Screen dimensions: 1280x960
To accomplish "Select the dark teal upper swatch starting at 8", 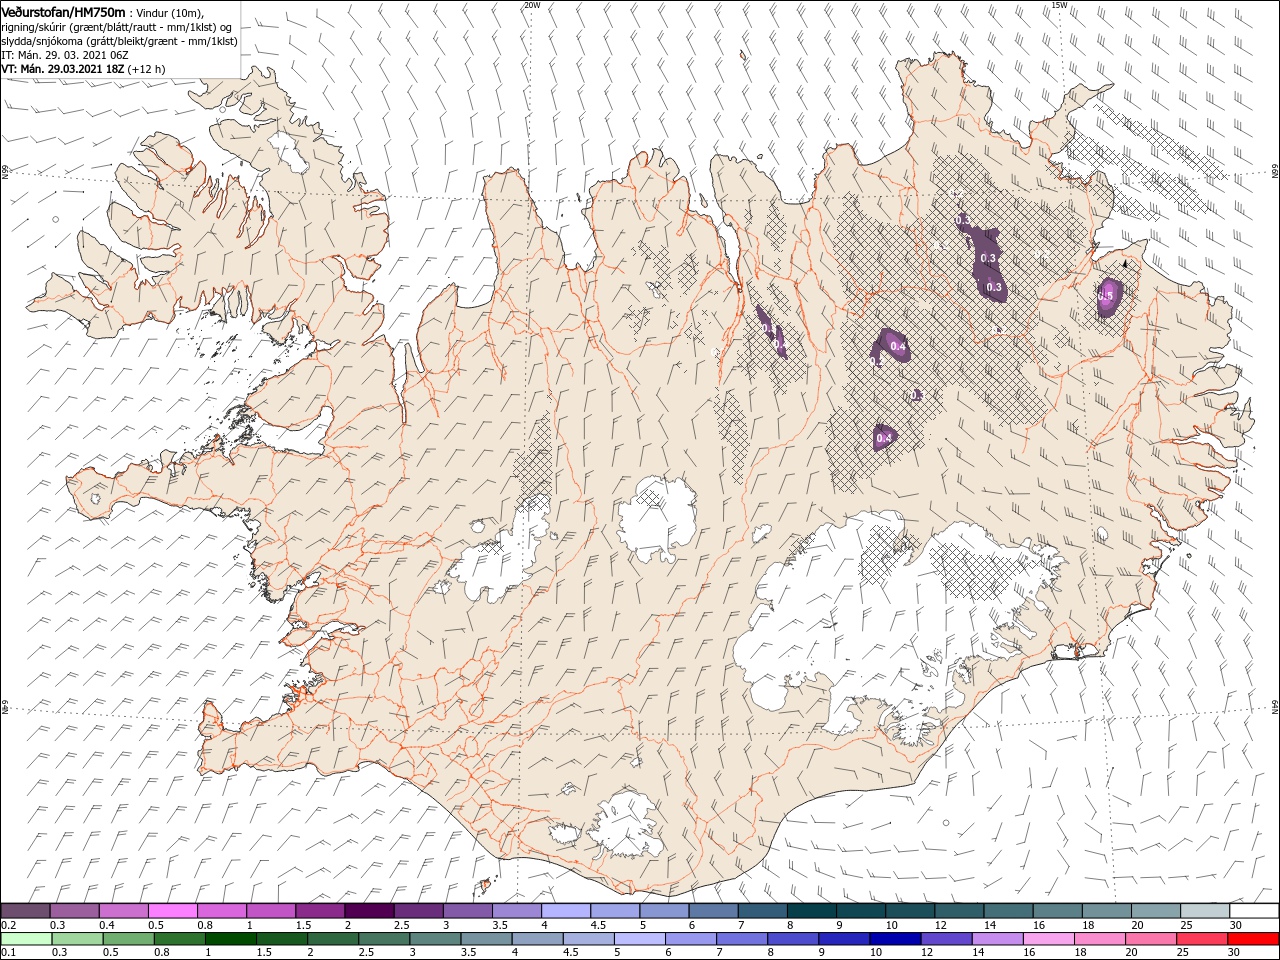I will (812, 911).
